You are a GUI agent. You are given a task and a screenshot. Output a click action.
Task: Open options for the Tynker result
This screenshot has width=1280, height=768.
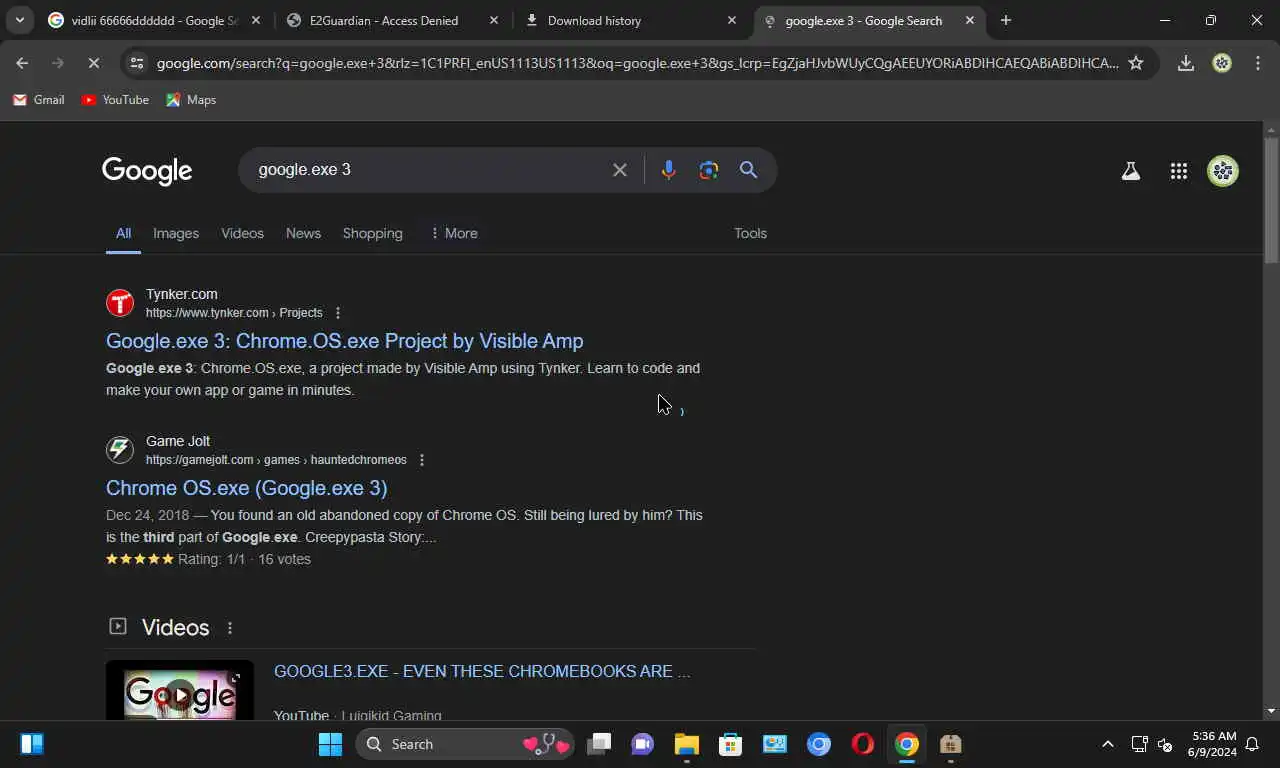pyautogui.click(x=338, y=313)
